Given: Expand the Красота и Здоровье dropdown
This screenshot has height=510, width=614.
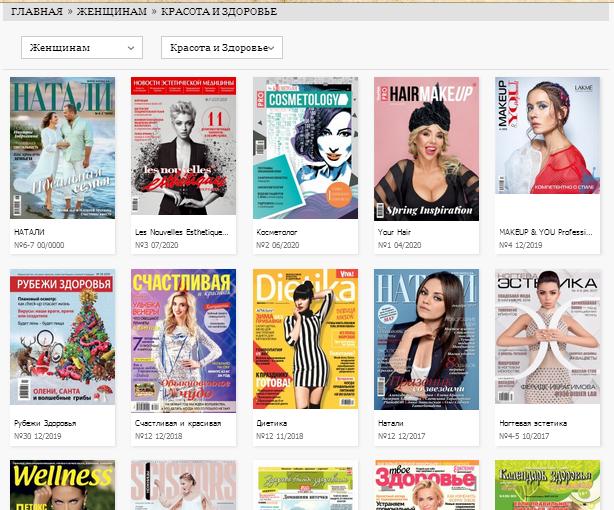Looking at the screenshot, I should point(221,47).
